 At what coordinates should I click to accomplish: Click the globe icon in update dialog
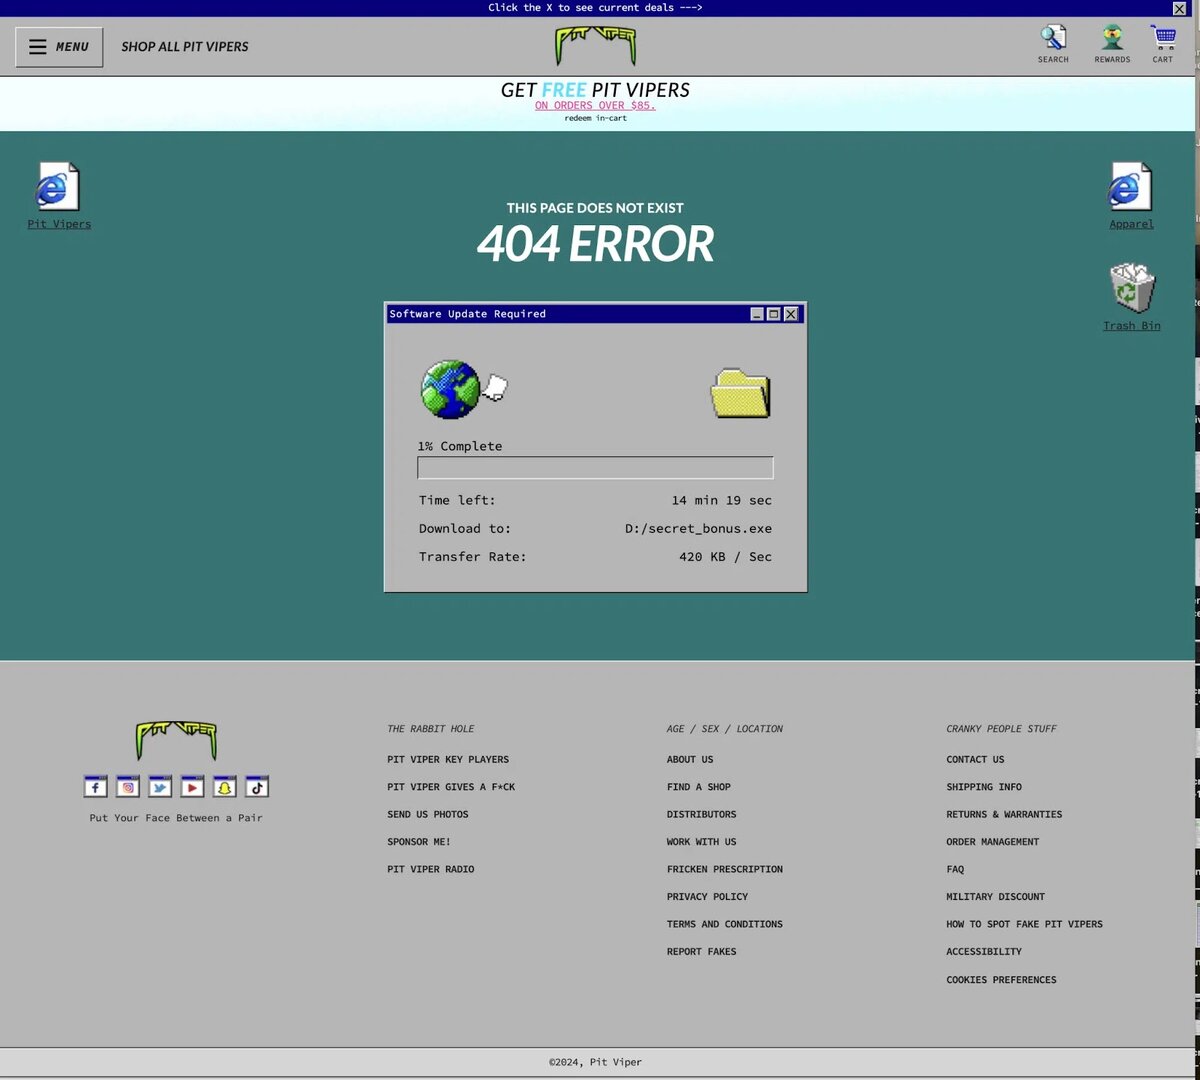point(451,389)
